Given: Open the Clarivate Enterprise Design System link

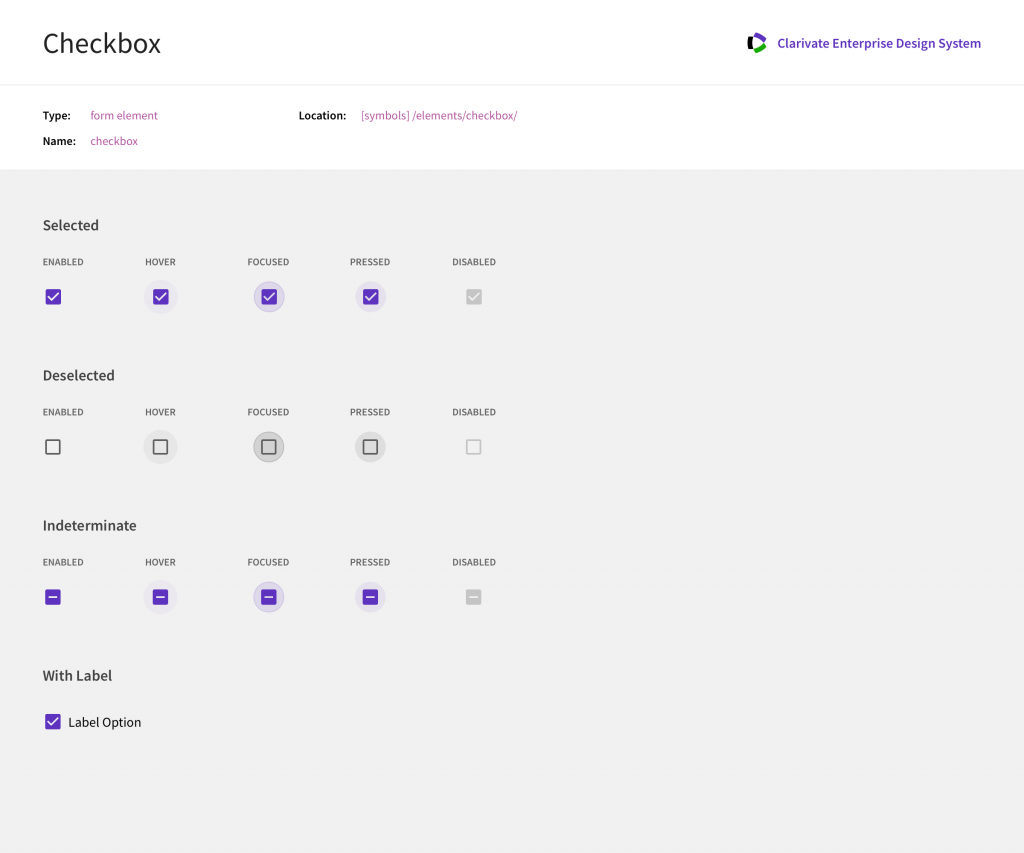Looking at the screenshot, I should (x=878, y=43).
